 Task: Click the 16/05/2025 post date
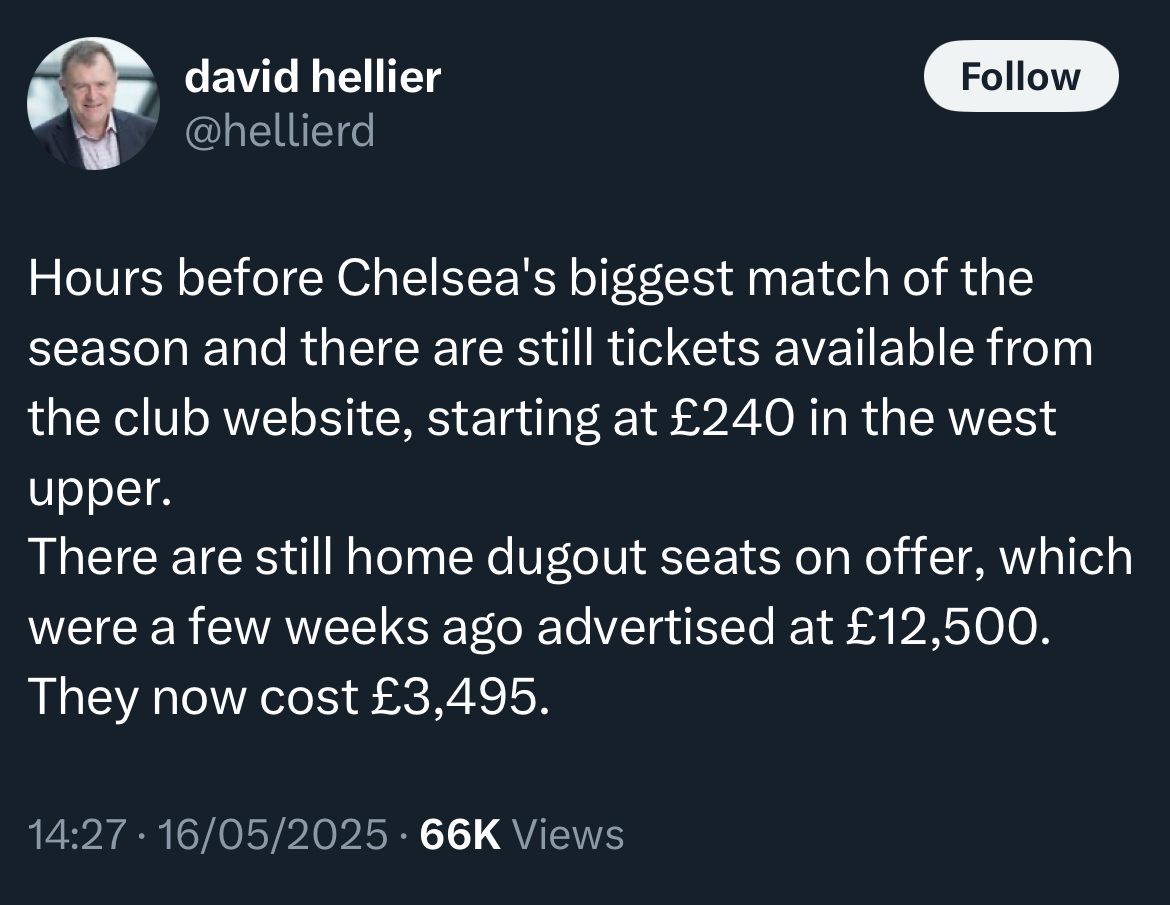273,834
